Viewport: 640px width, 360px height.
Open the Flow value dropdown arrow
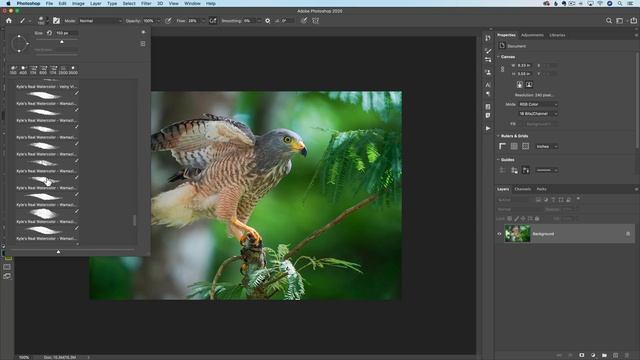203,20
